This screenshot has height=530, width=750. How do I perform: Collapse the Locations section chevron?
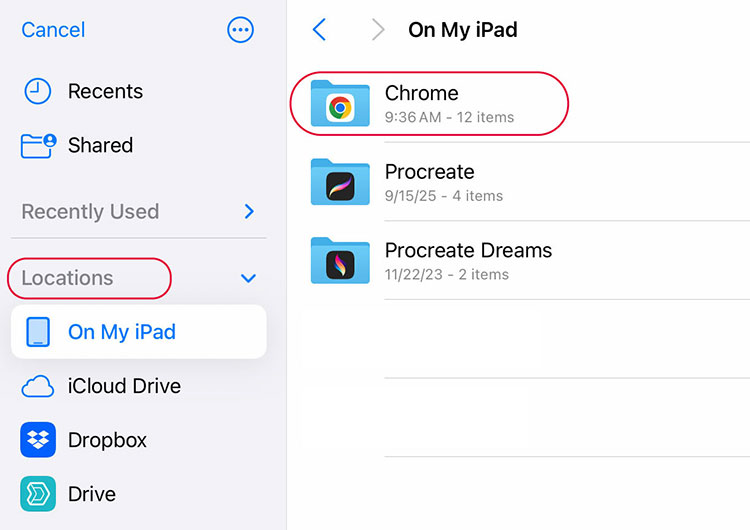click(x=249, y=279)
